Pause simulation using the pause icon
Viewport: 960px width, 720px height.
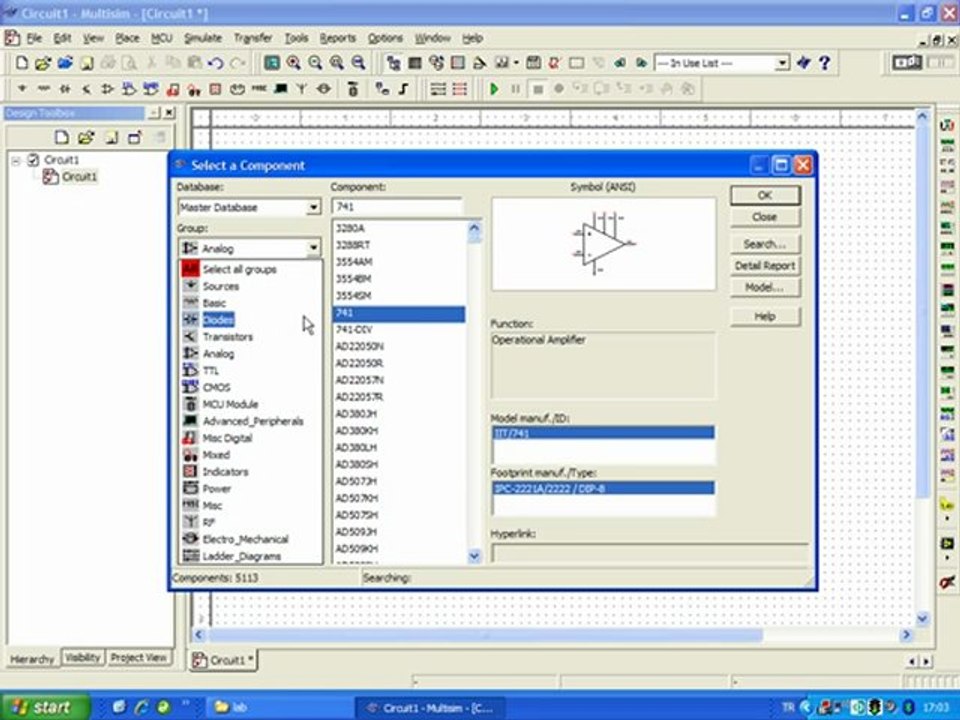point(516,89)
